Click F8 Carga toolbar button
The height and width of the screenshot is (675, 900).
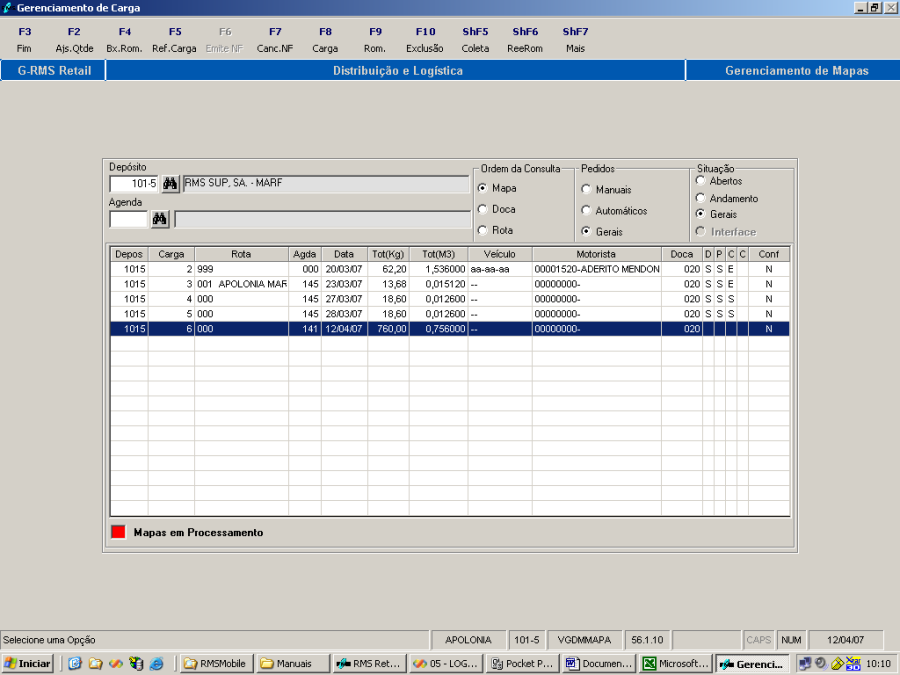click(x=325, y=40)
